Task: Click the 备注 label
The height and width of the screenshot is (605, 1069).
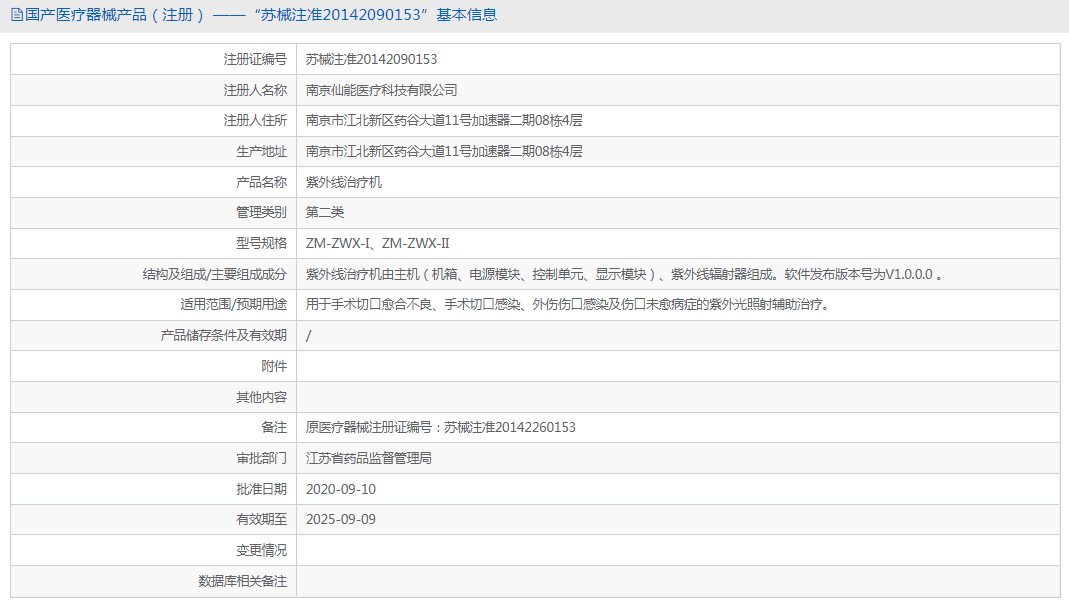Action: click(x=274, y=427)
